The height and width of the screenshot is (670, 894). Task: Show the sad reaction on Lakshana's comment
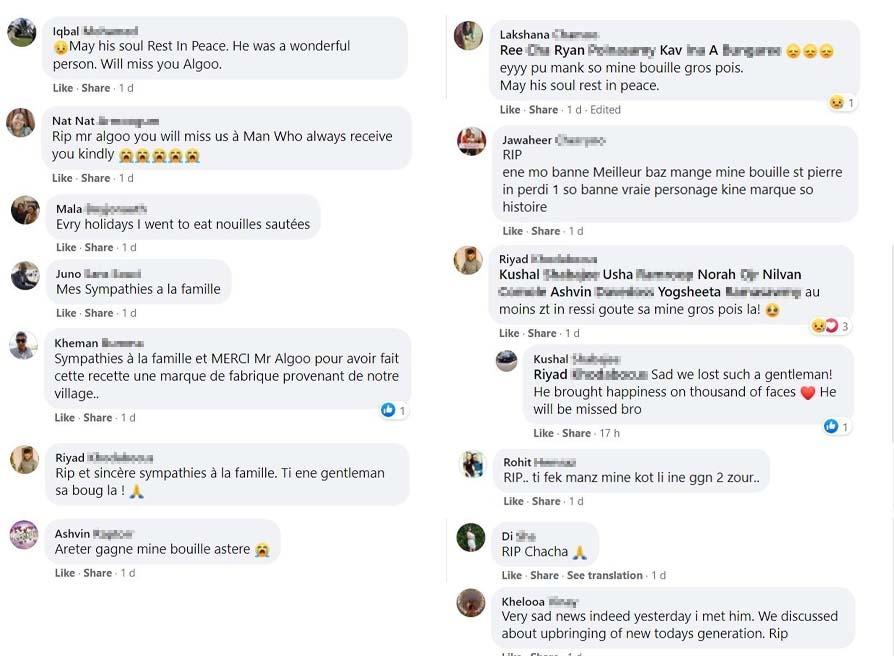coord(841,102)
